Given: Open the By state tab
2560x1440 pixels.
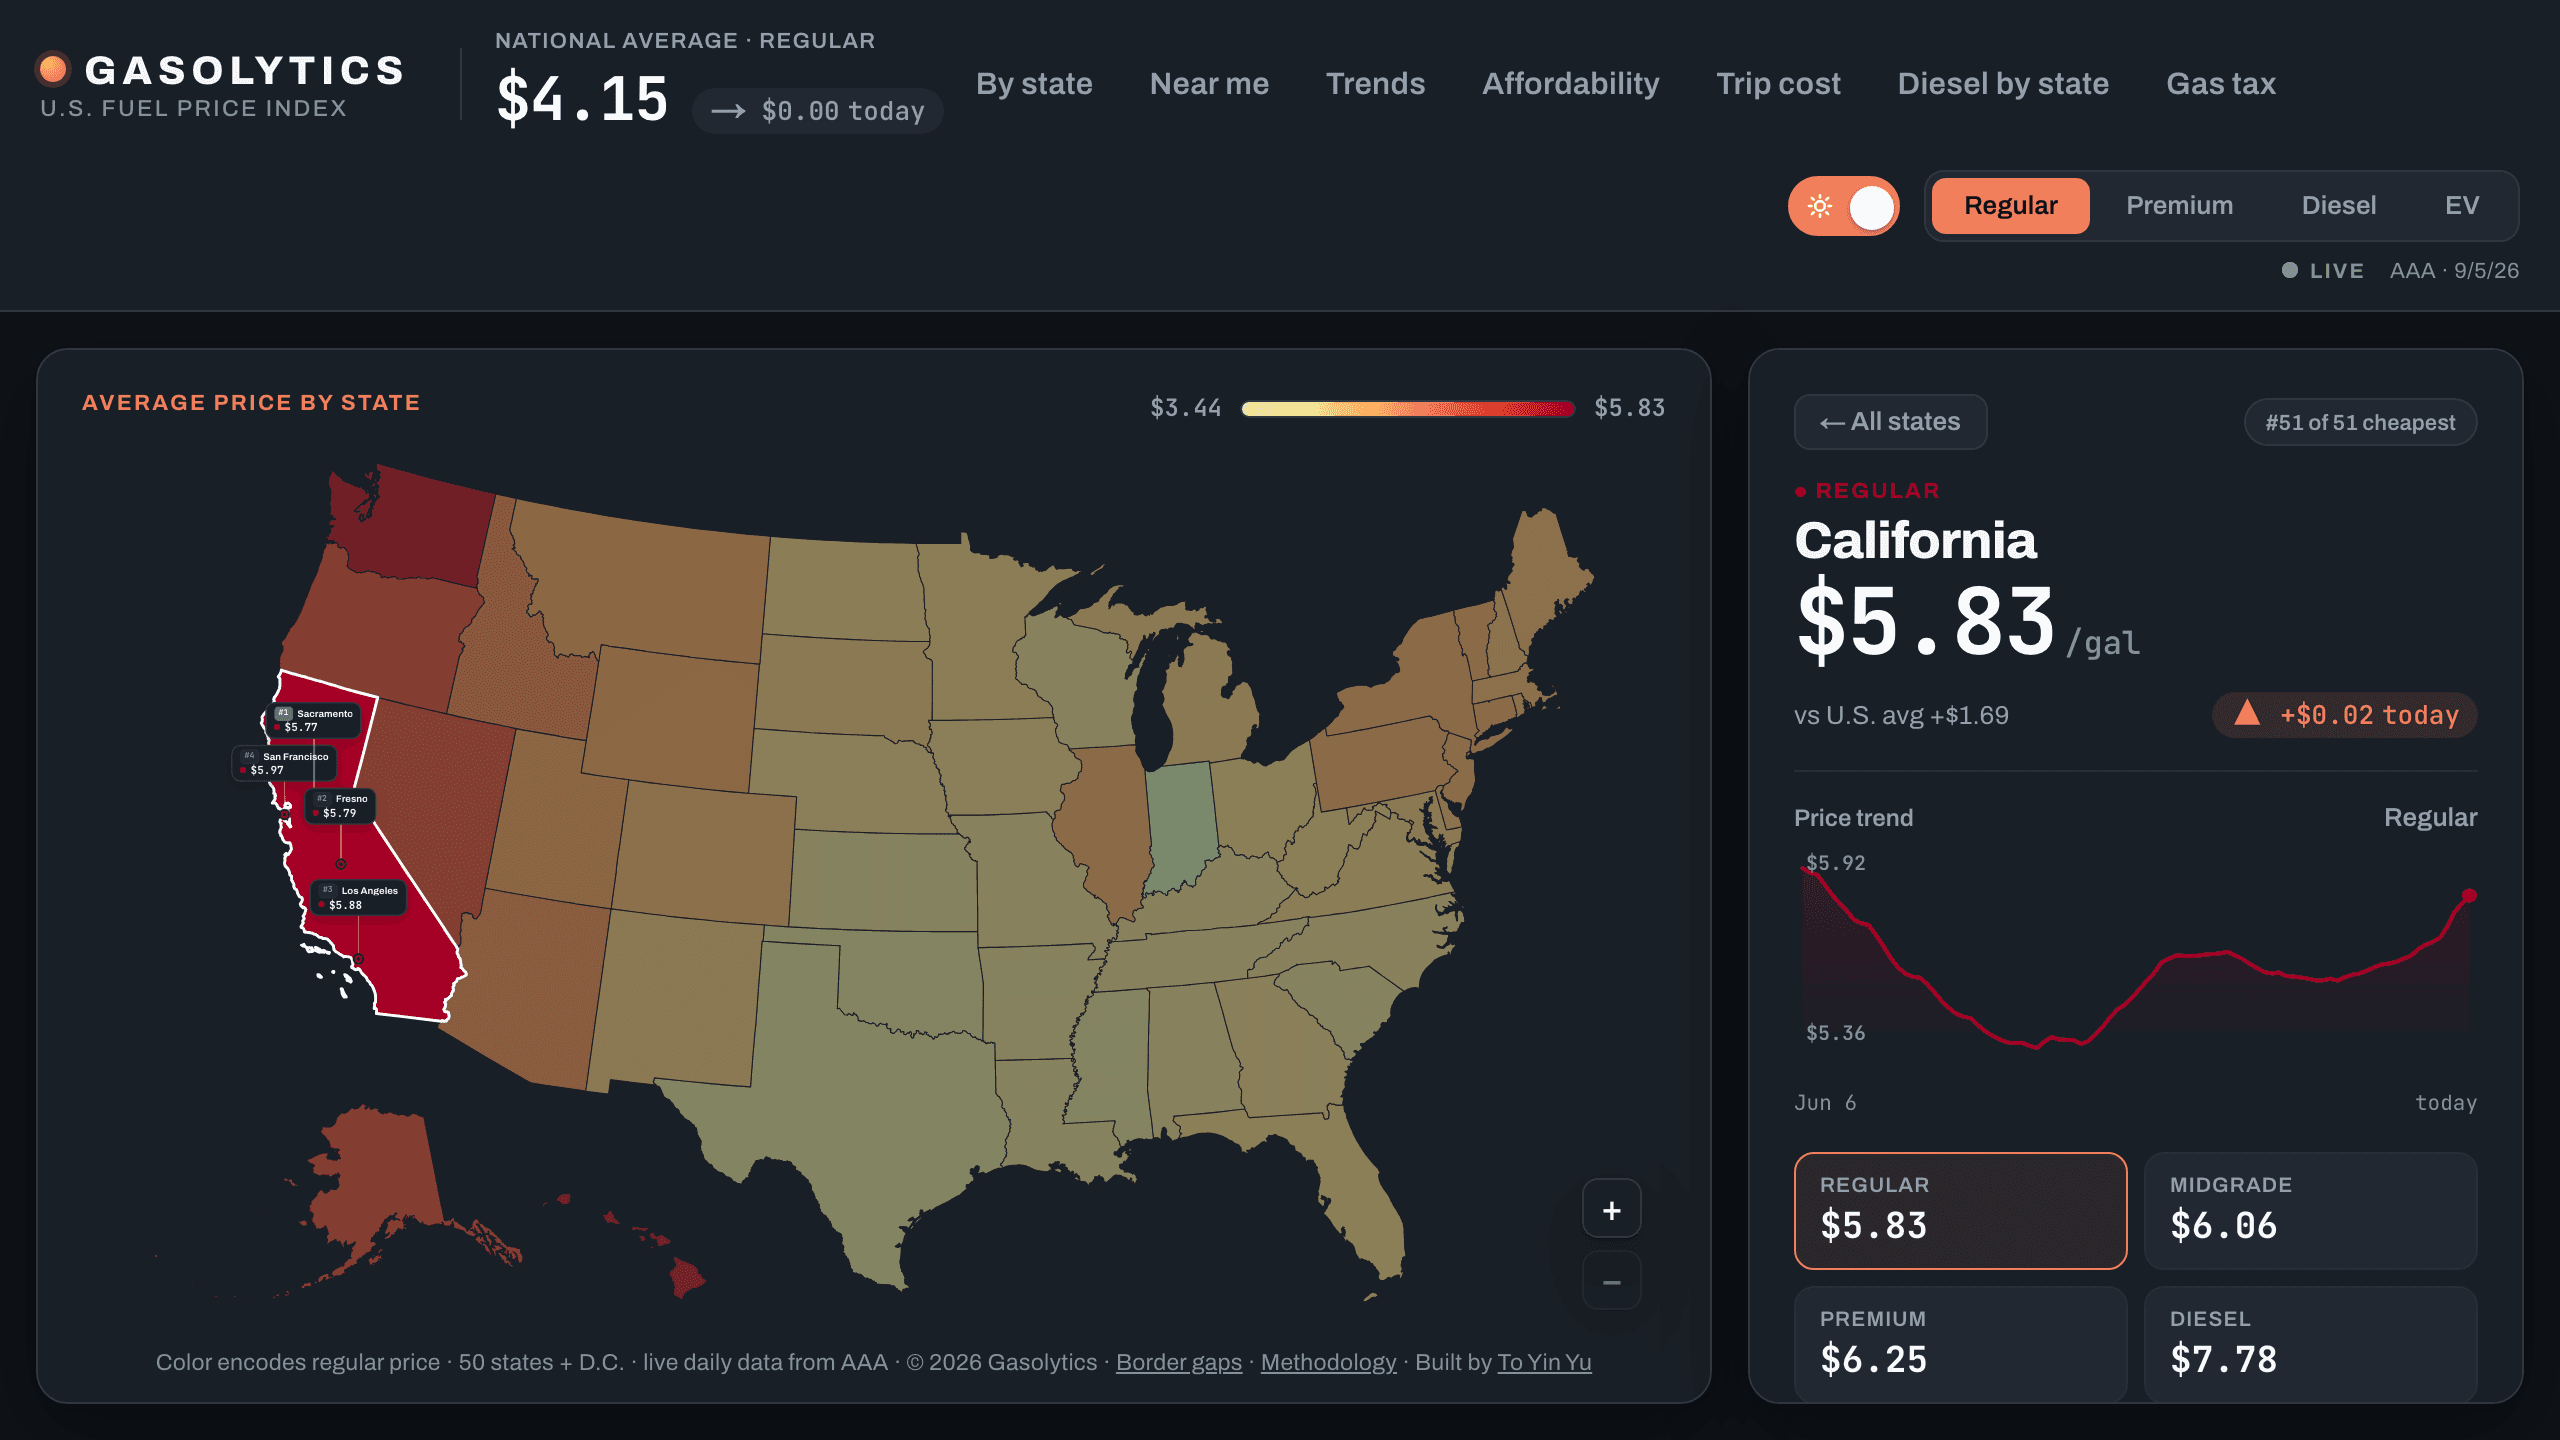Looking at the screenshot, I should [1034, 84].
